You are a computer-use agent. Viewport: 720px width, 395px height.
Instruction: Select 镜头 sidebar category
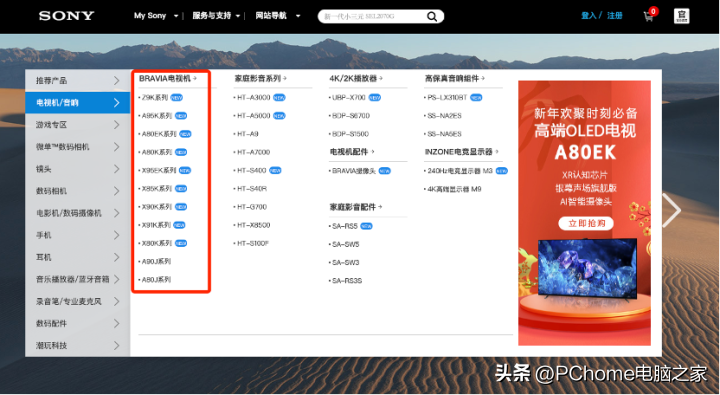78,169
